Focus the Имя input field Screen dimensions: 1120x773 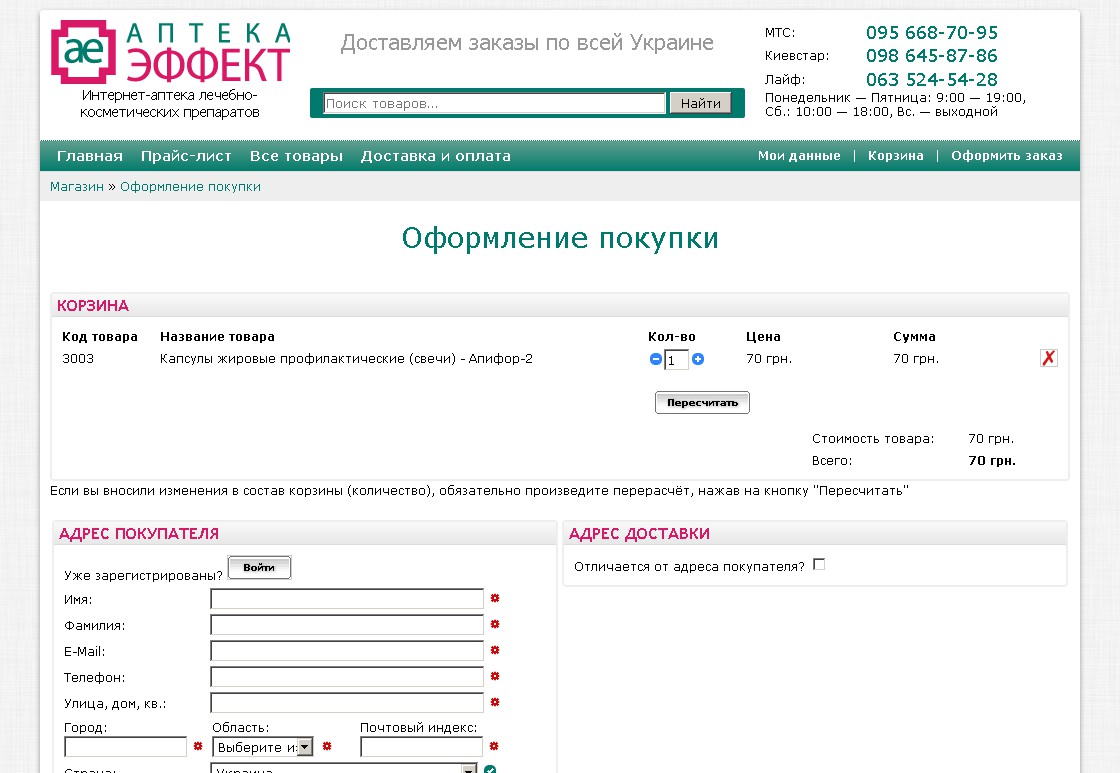(347, 599)
